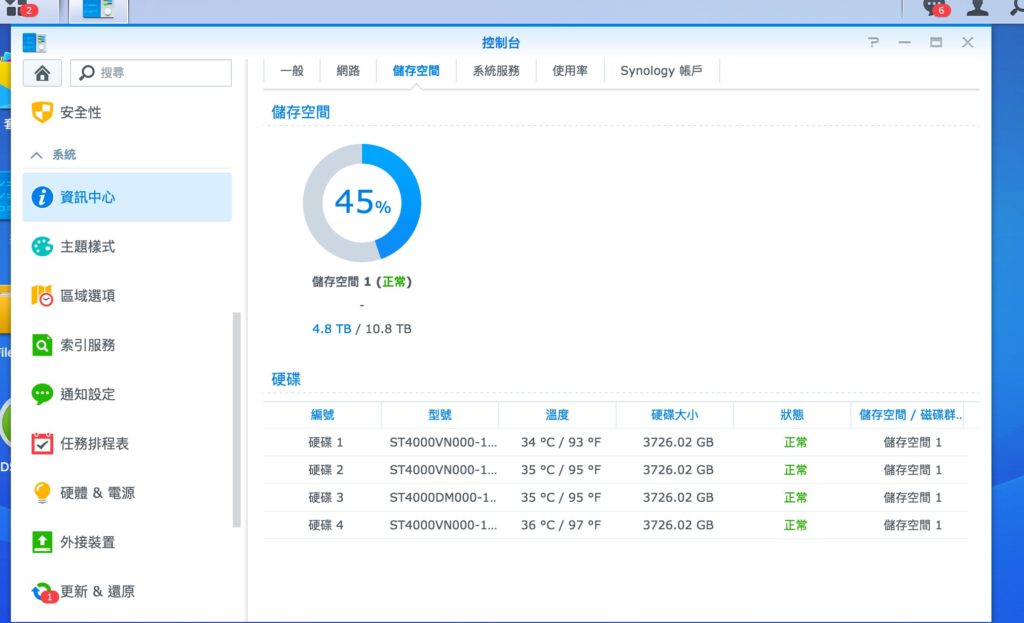Open 任務排程表 task scheduler icon
Image resolution: width=1024 pixels, height=623 pixels.
pos(42,443)
